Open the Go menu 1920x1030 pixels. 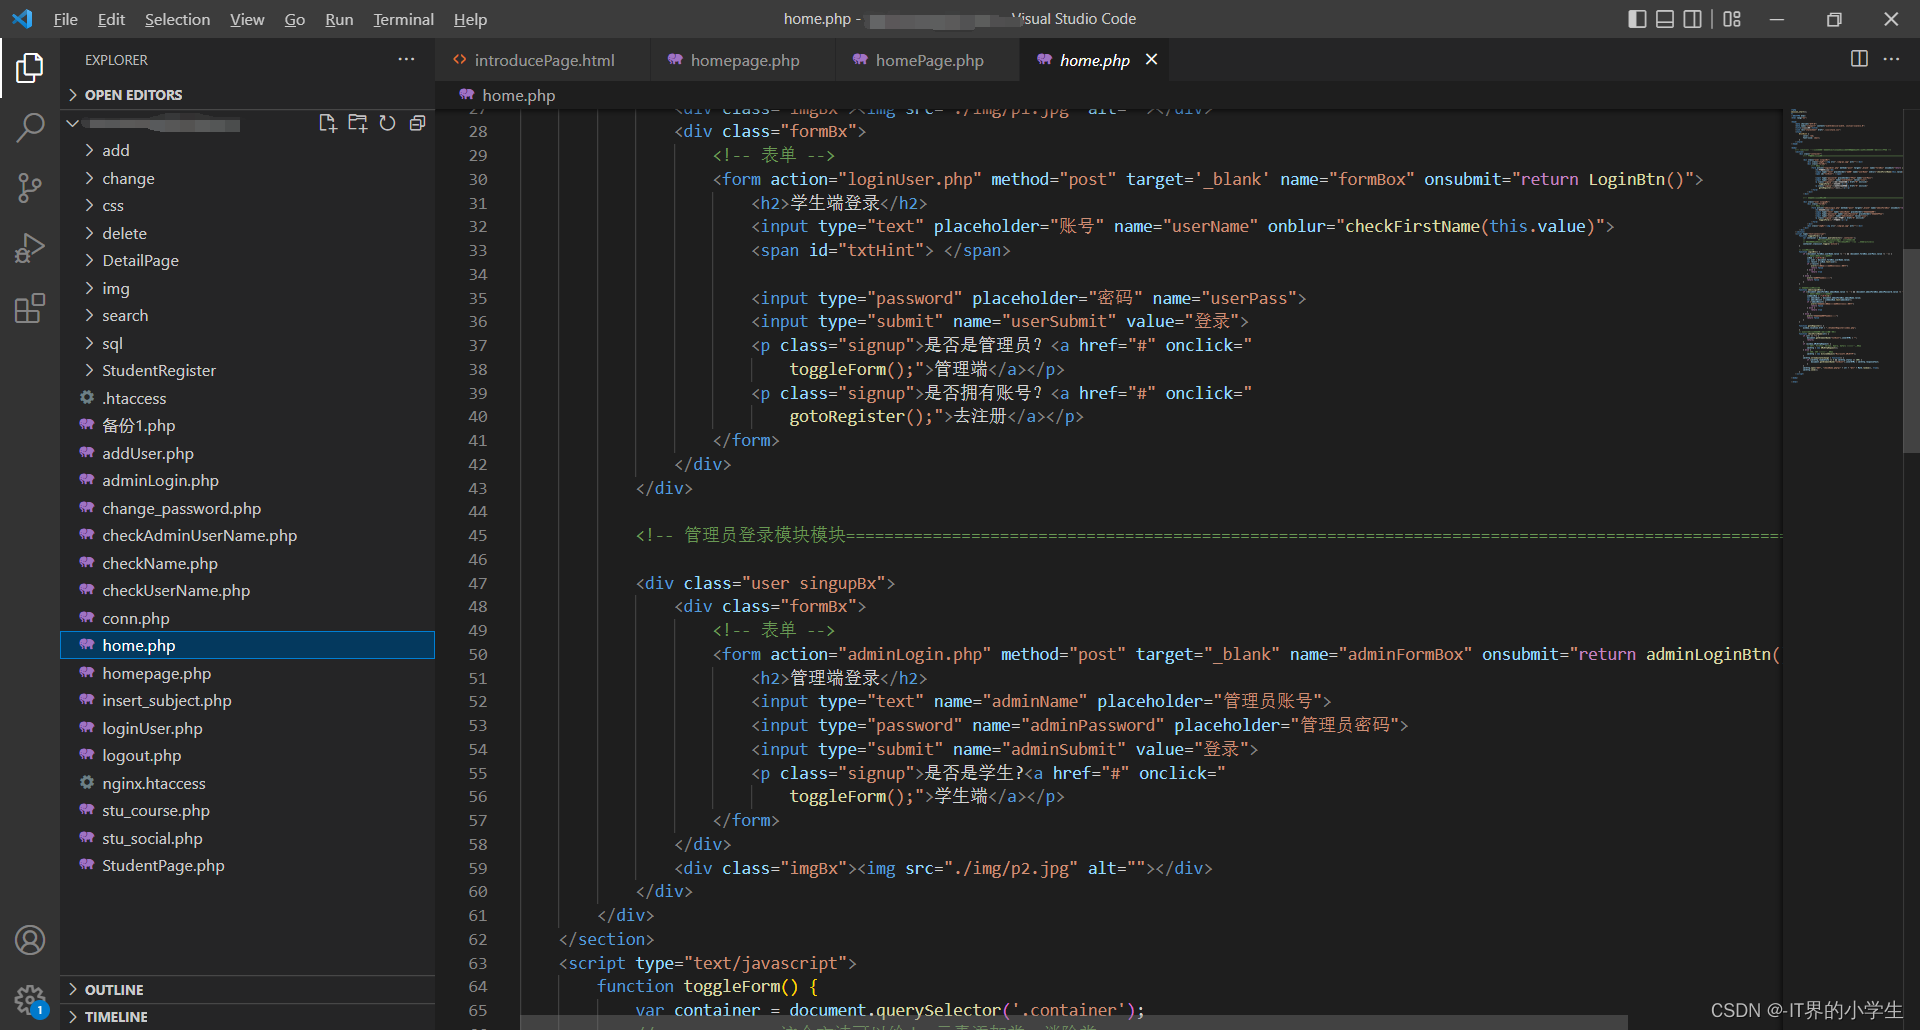[x=294, y=19]
